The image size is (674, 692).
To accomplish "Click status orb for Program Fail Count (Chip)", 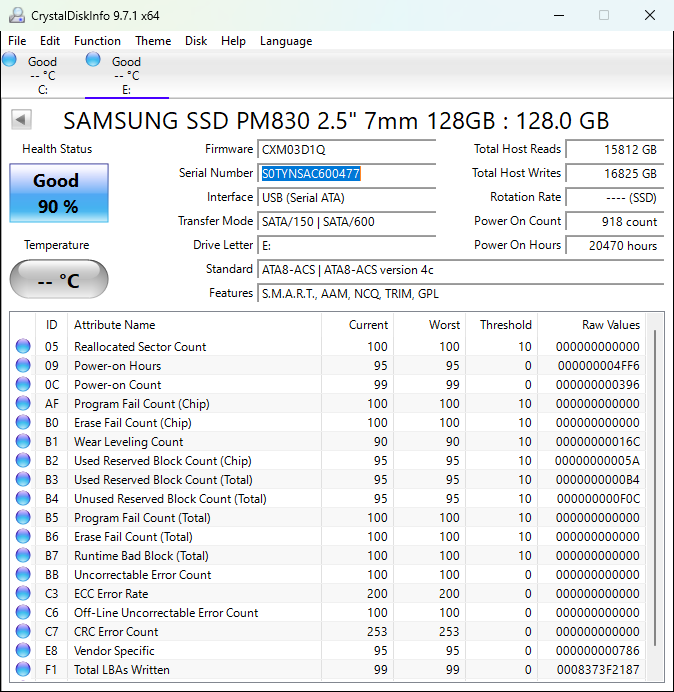I will coord(23,403).
